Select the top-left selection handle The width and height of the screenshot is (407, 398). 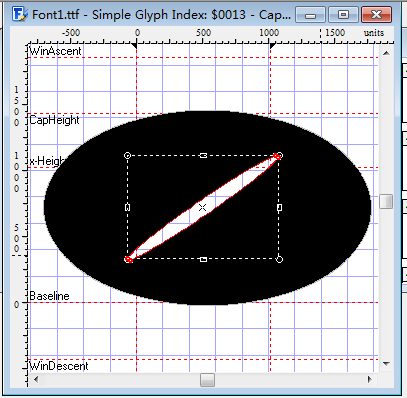point(127,155)
